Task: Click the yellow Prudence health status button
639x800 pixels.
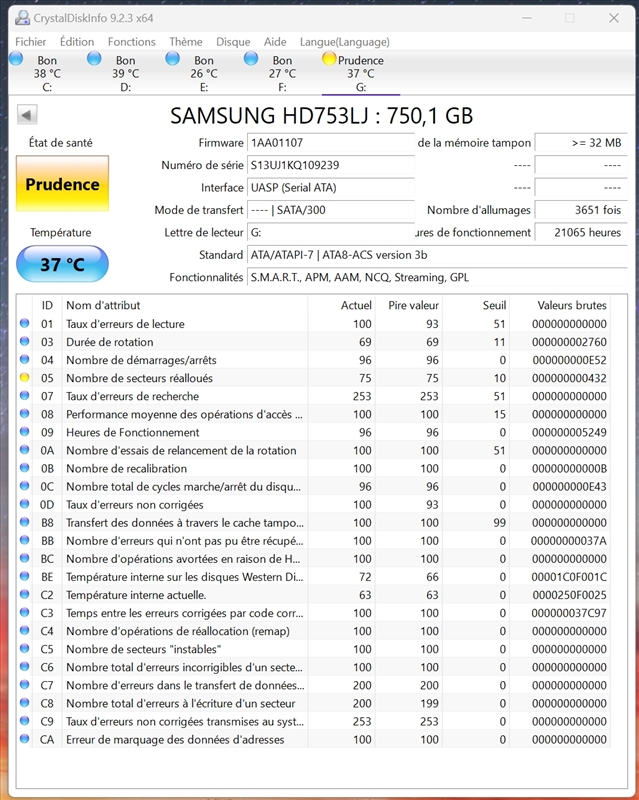Action: (x=62, y=184)
